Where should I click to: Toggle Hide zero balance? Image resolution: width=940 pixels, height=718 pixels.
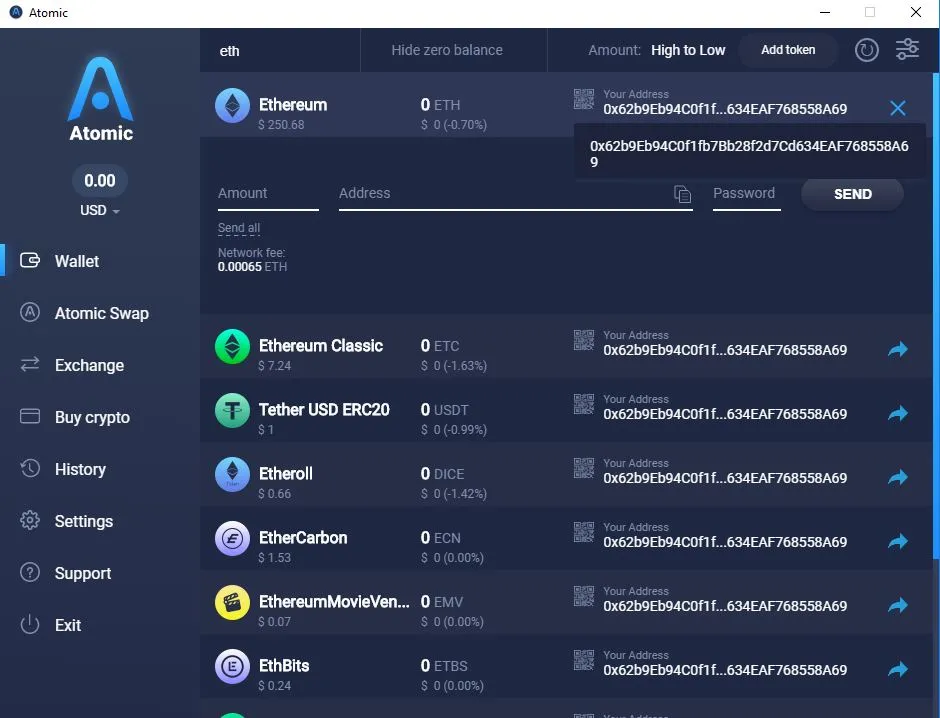pyautogui.click(x=447, y=50)
